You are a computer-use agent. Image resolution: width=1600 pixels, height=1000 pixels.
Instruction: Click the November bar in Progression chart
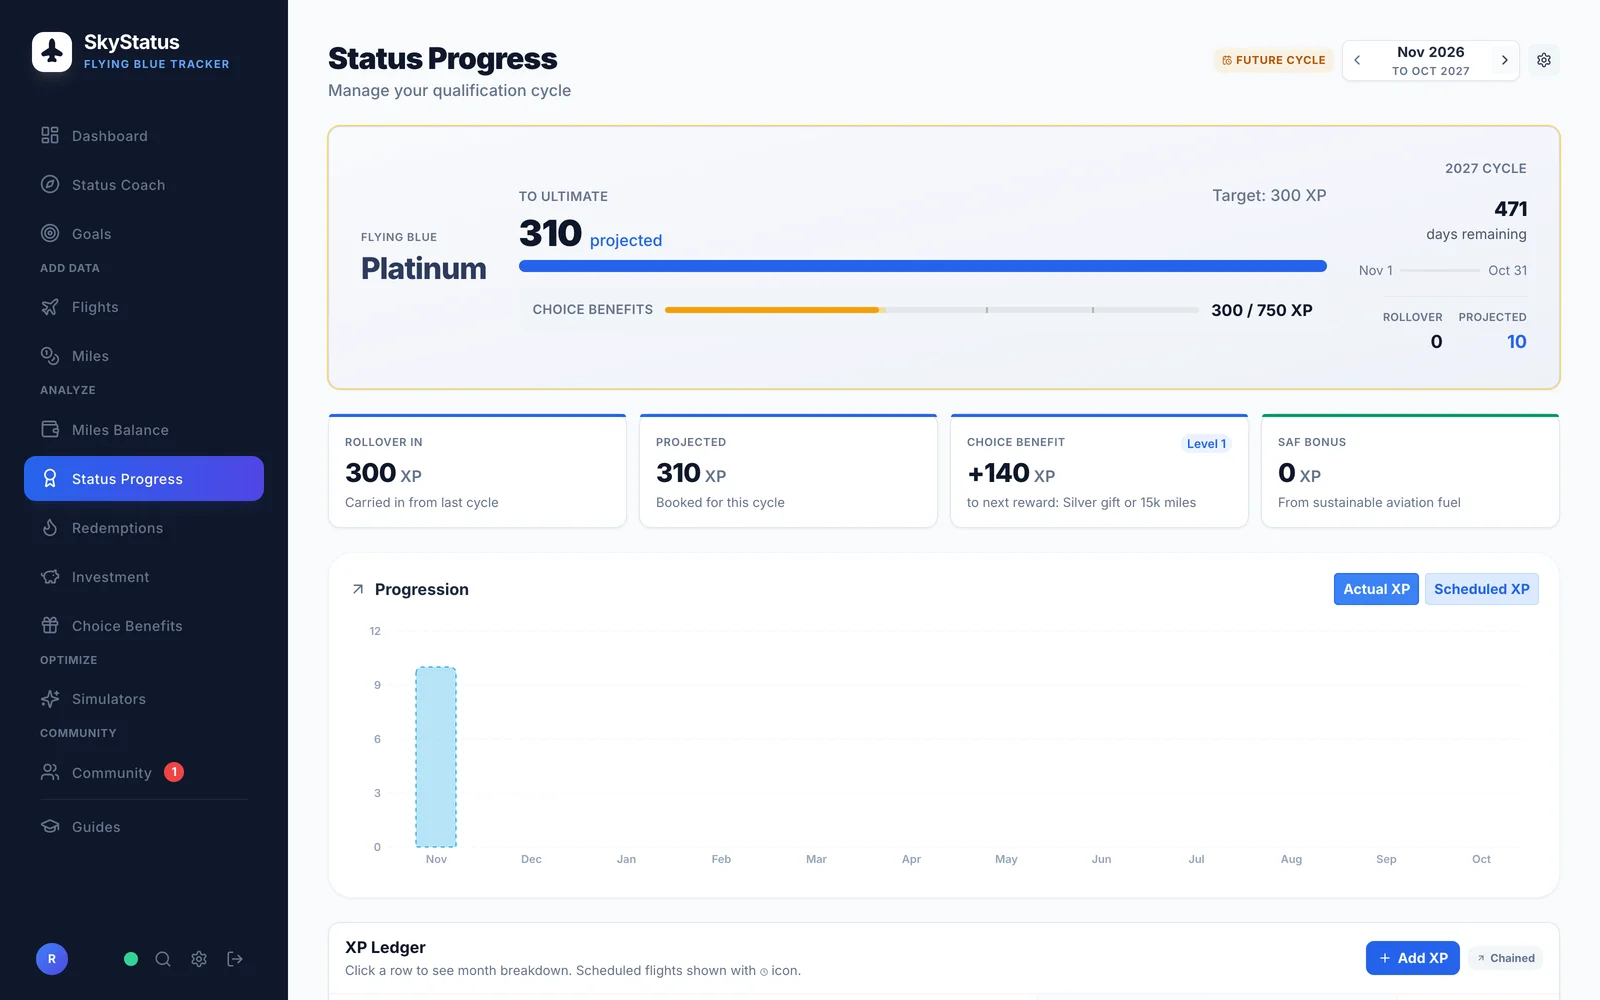(436, 757)
